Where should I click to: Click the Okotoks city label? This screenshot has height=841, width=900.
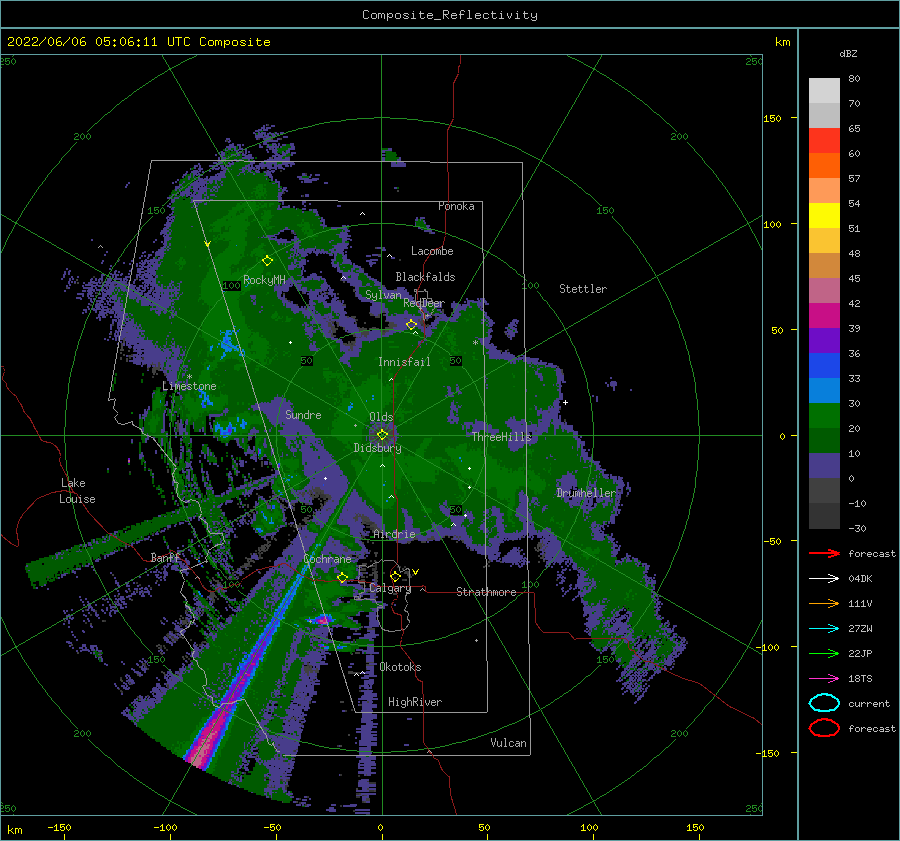[x=400, y=667]
